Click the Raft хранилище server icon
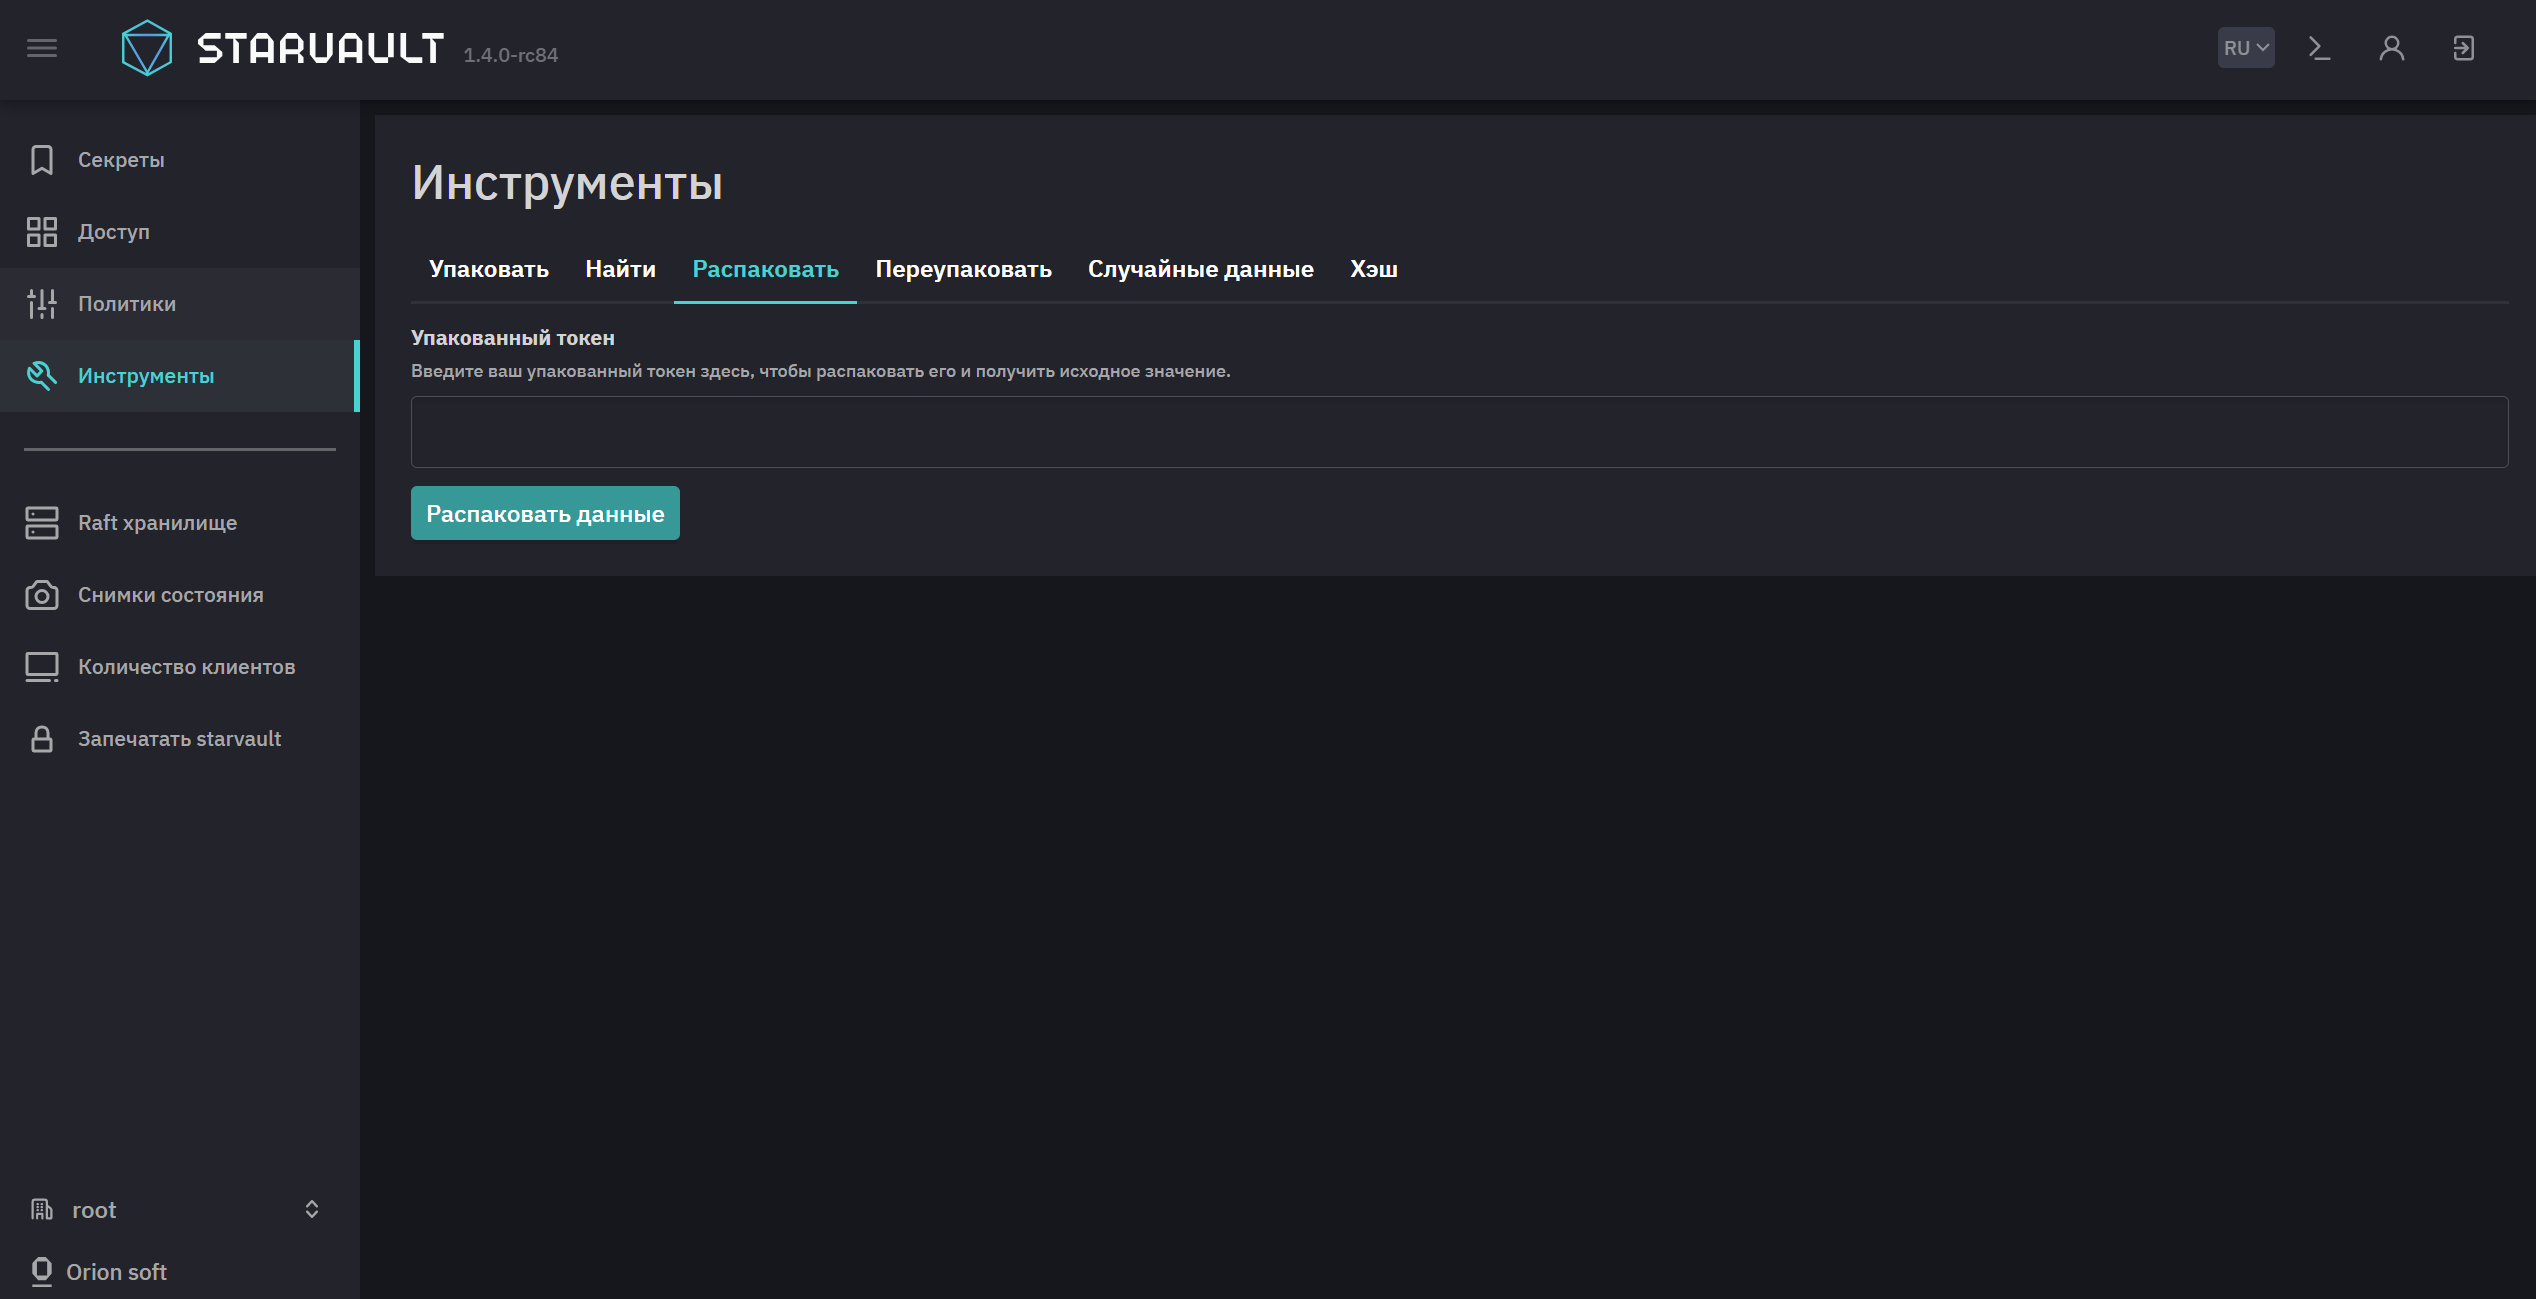This screenshot has width=2536, height=1299. click(42, 523)
